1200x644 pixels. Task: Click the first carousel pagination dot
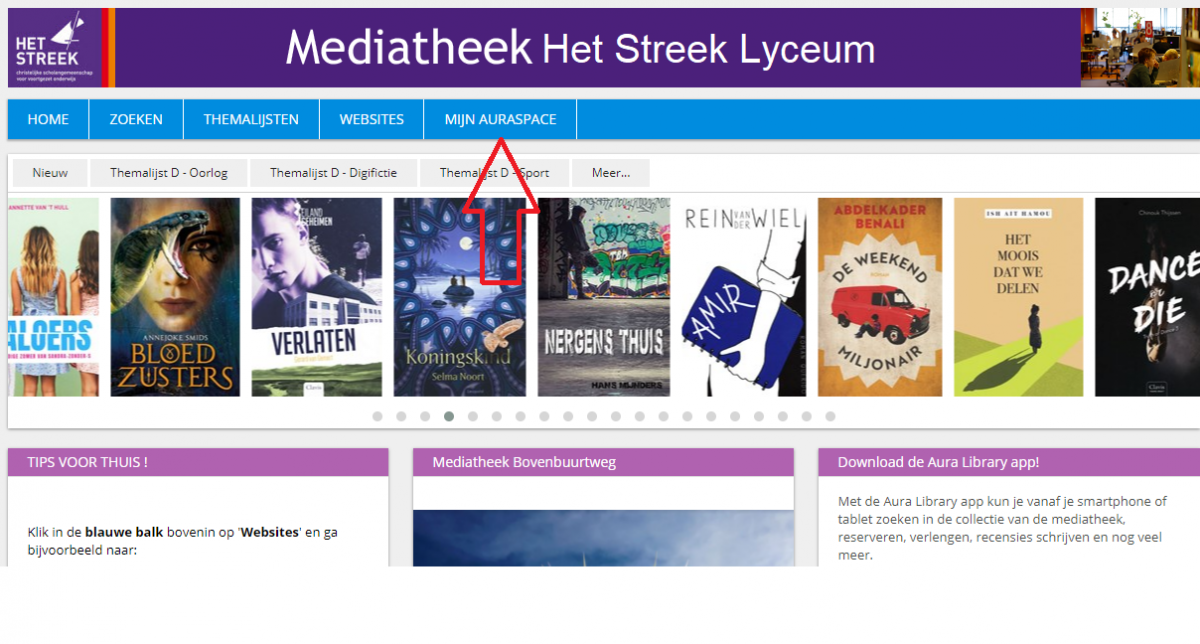pos(377,416)
